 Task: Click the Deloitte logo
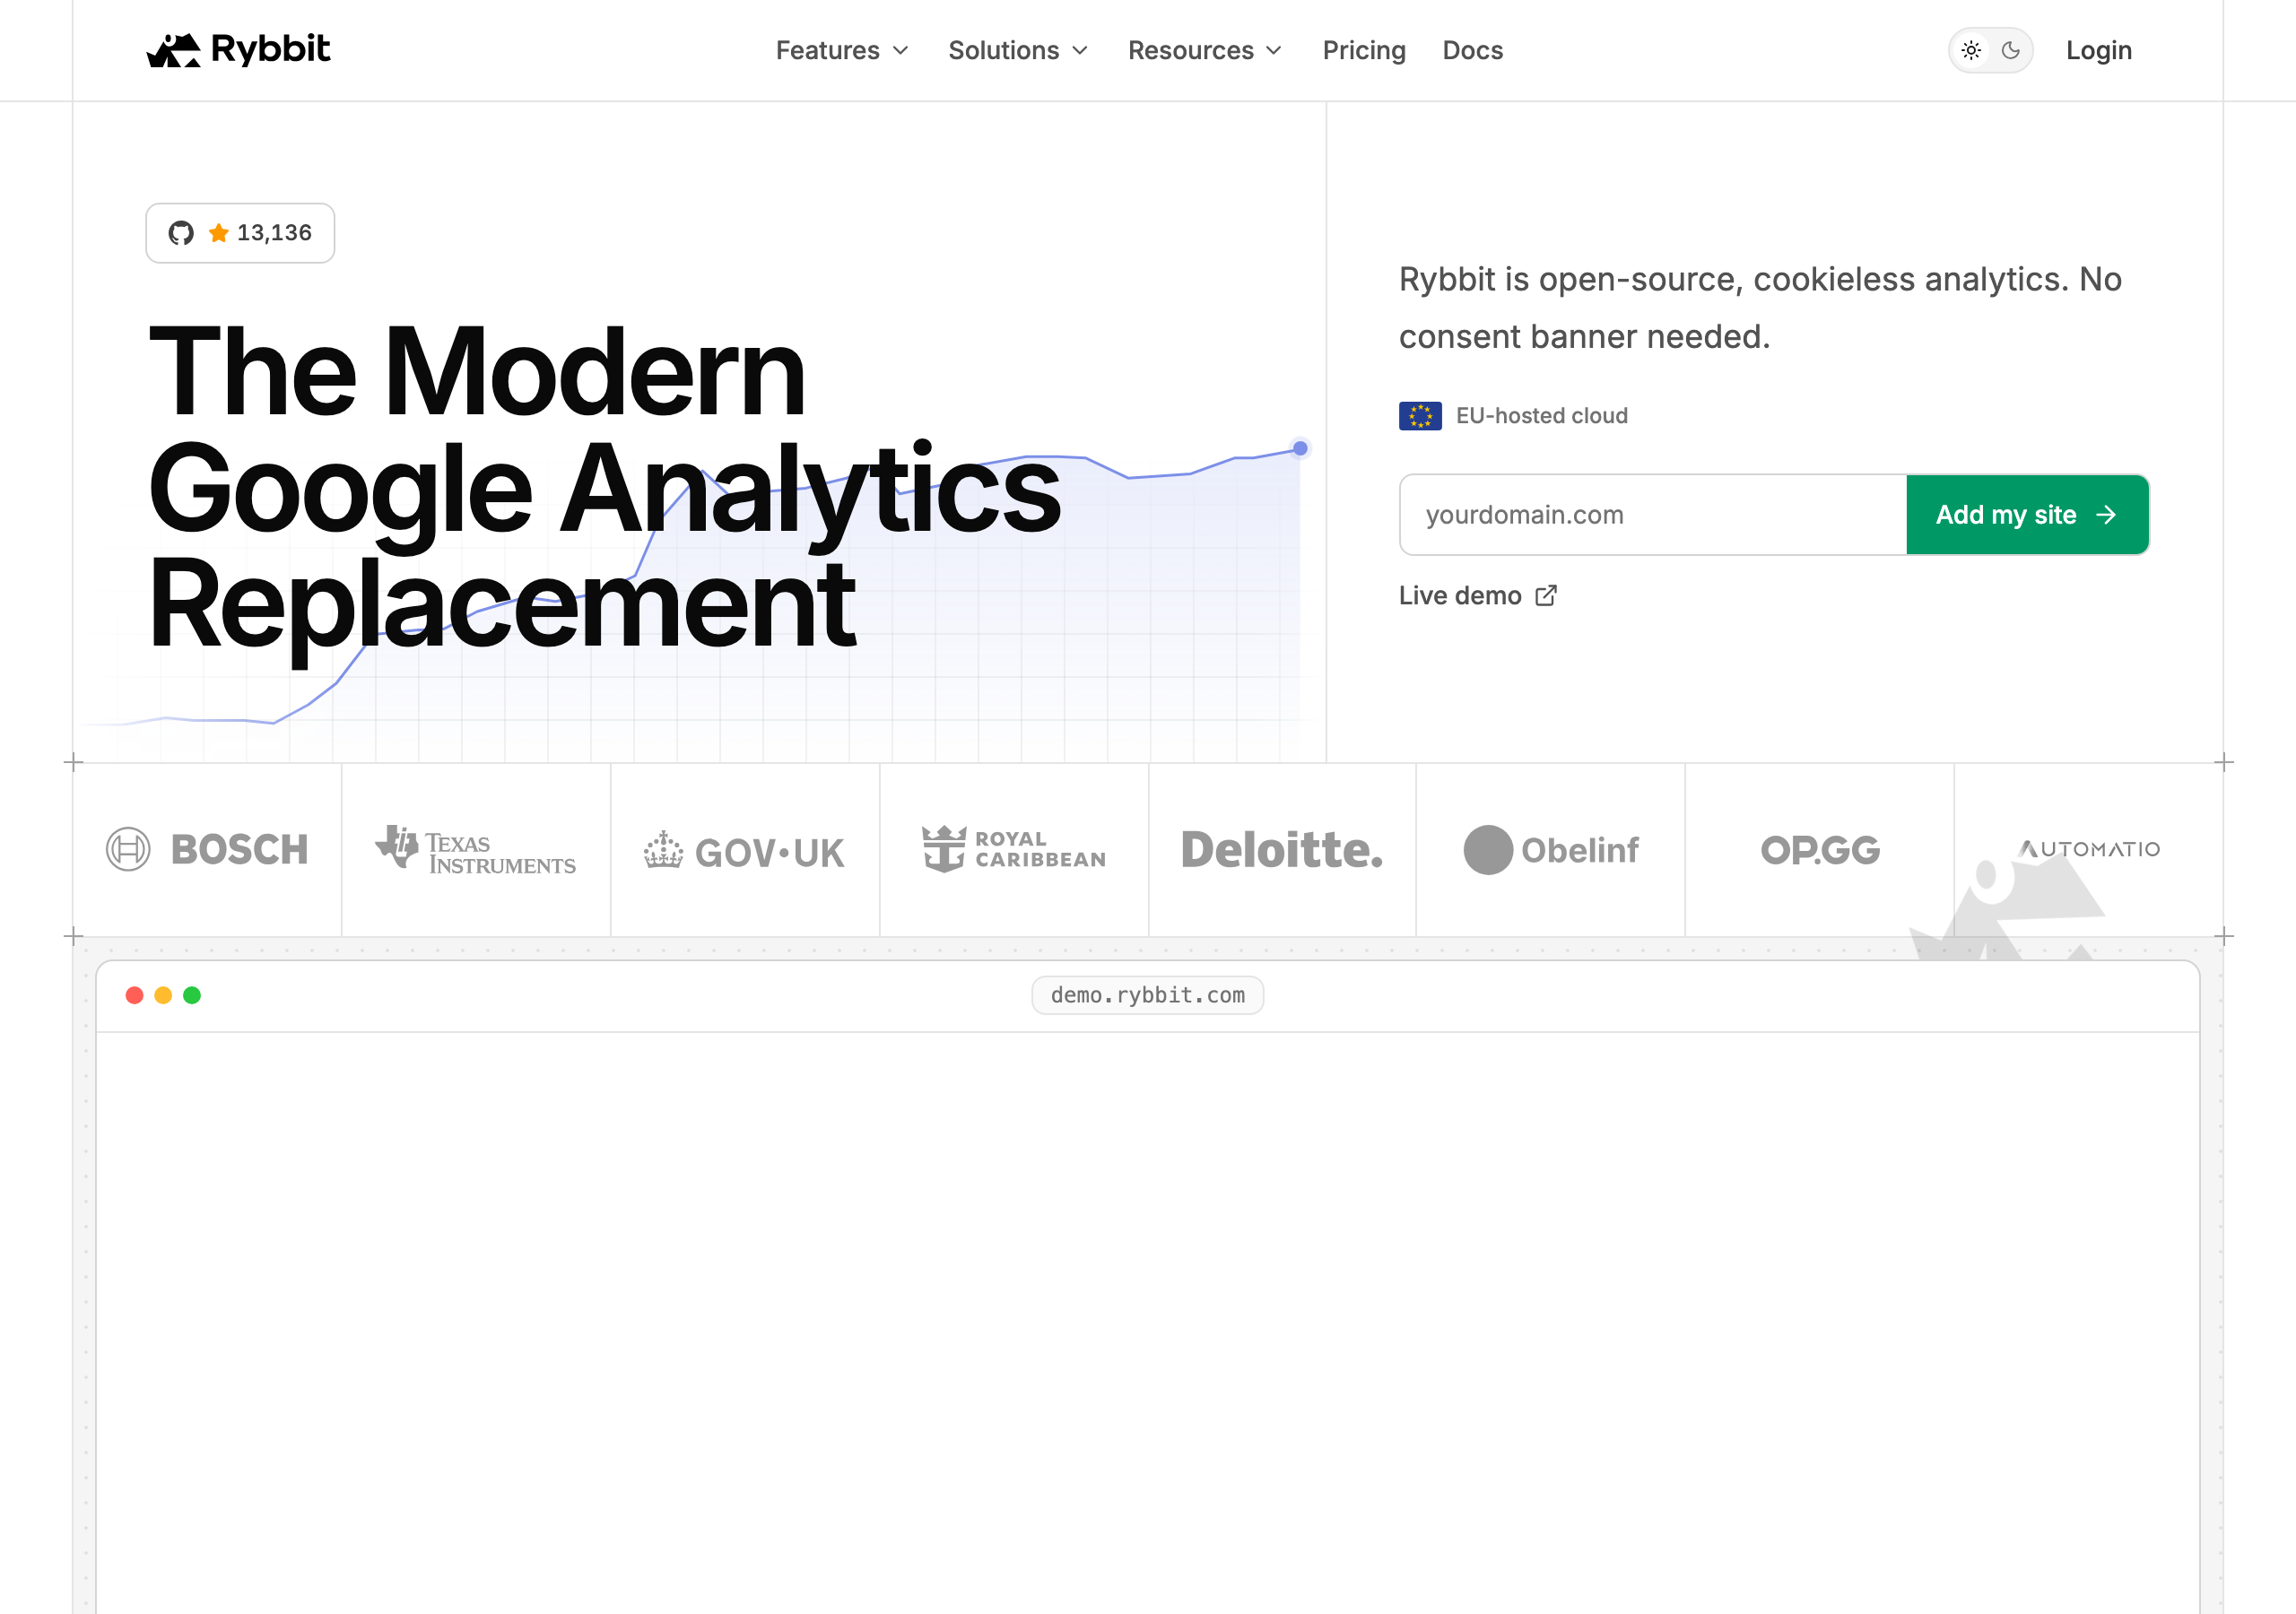(1282, 850)
